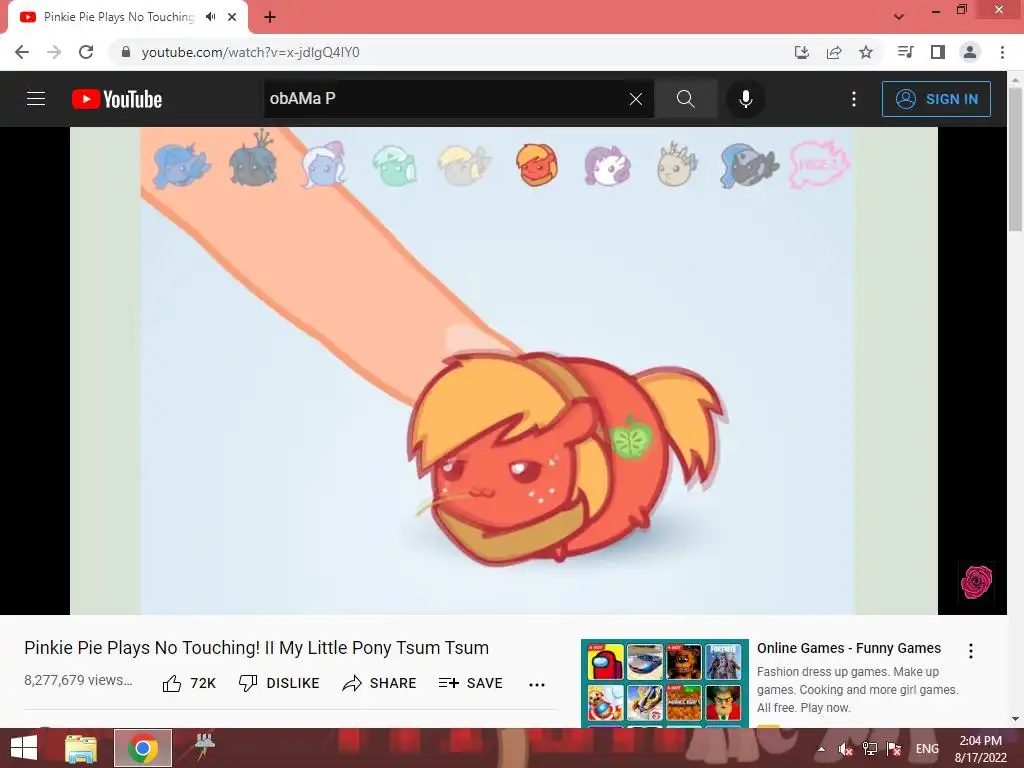The height and width of the screenshot is (768, 1024).
Task: Reload the YouTube page
Action: tap(86, 52)
